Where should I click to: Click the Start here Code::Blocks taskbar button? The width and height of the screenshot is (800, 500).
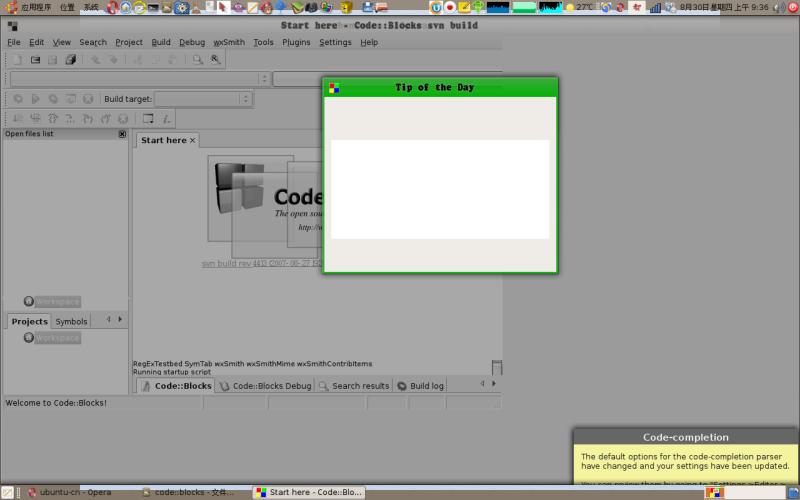(310, 492)
